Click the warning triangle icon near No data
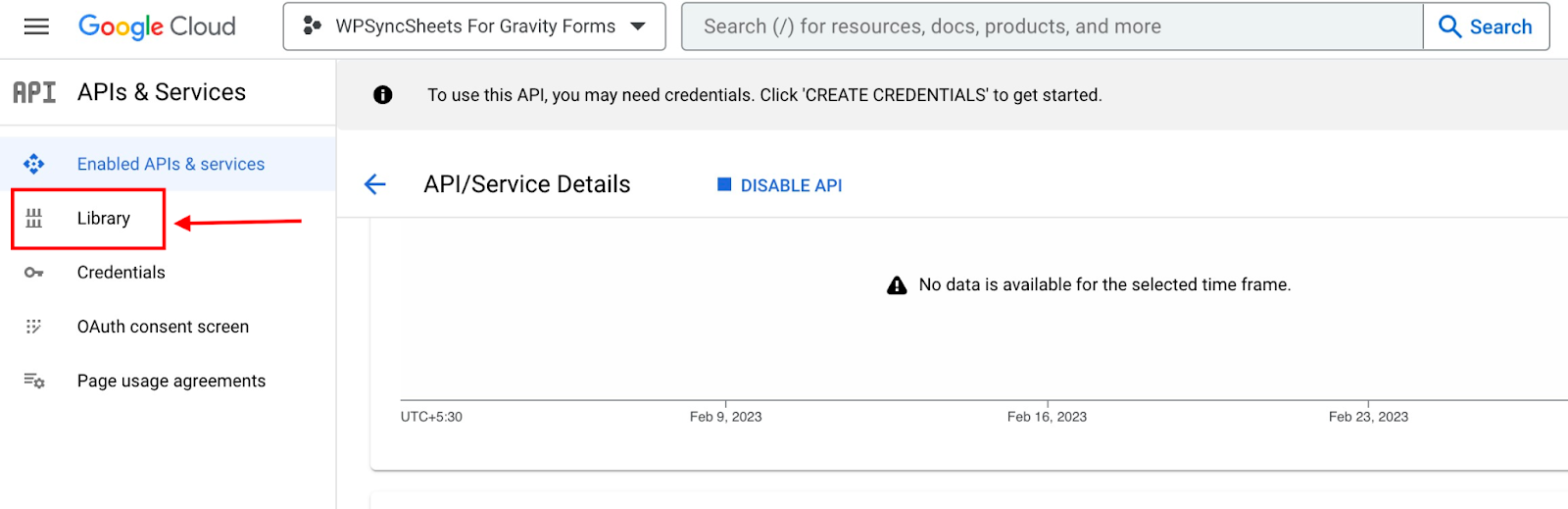The image size is (1568, 509). pyautogui.click(x=897, y=285)
